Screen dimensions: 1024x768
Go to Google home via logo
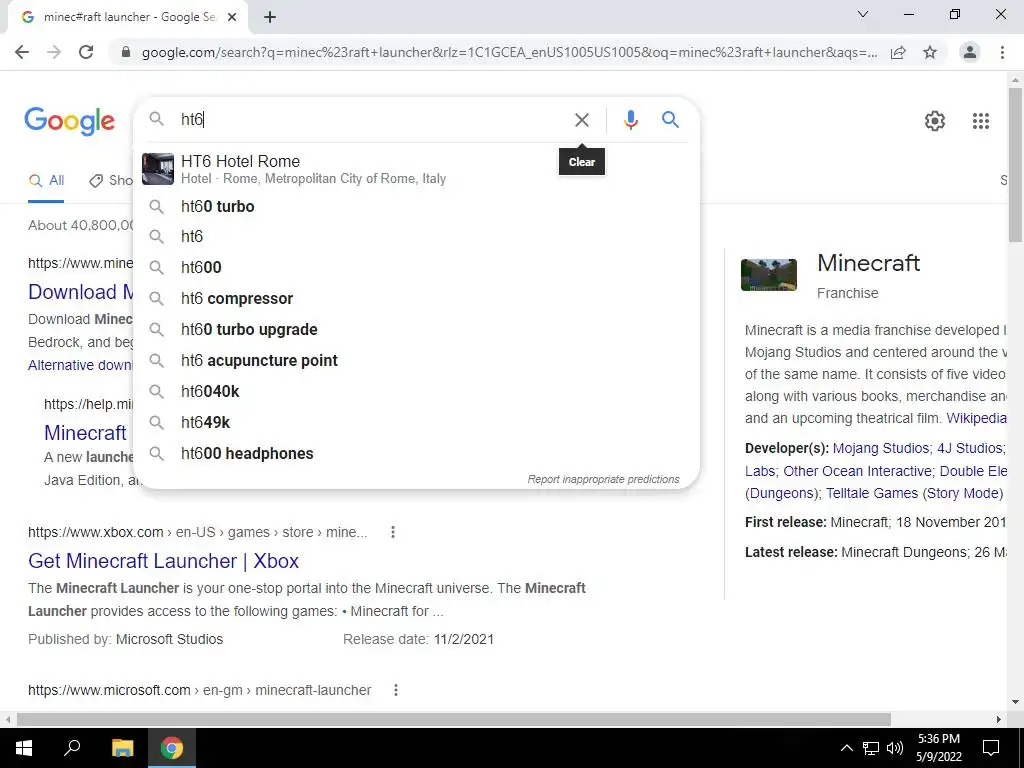click(x=69, y=121)
